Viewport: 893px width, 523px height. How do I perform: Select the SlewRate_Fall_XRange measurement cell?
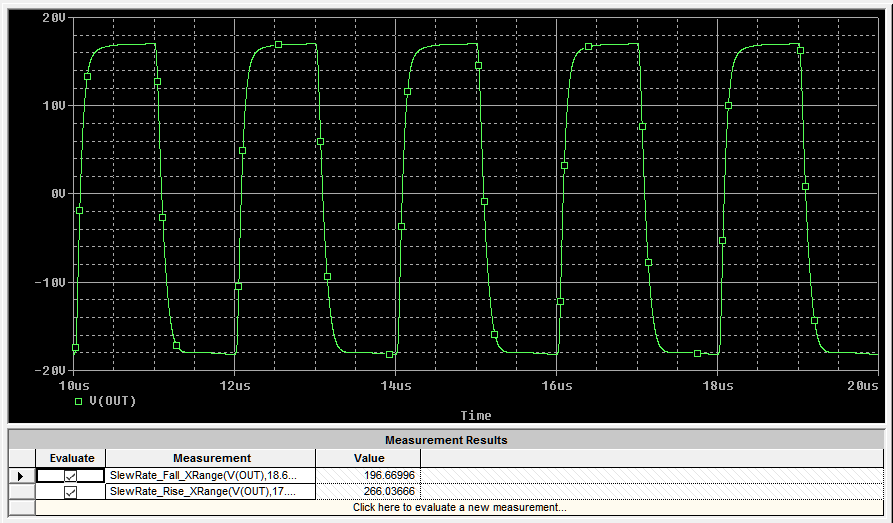click(x=211, y=475)
